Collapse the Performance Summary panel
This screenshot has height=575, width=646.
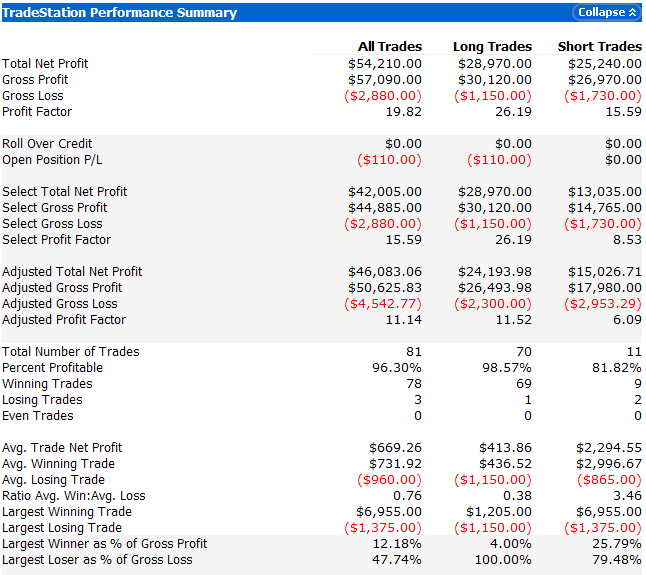[601, 13]
